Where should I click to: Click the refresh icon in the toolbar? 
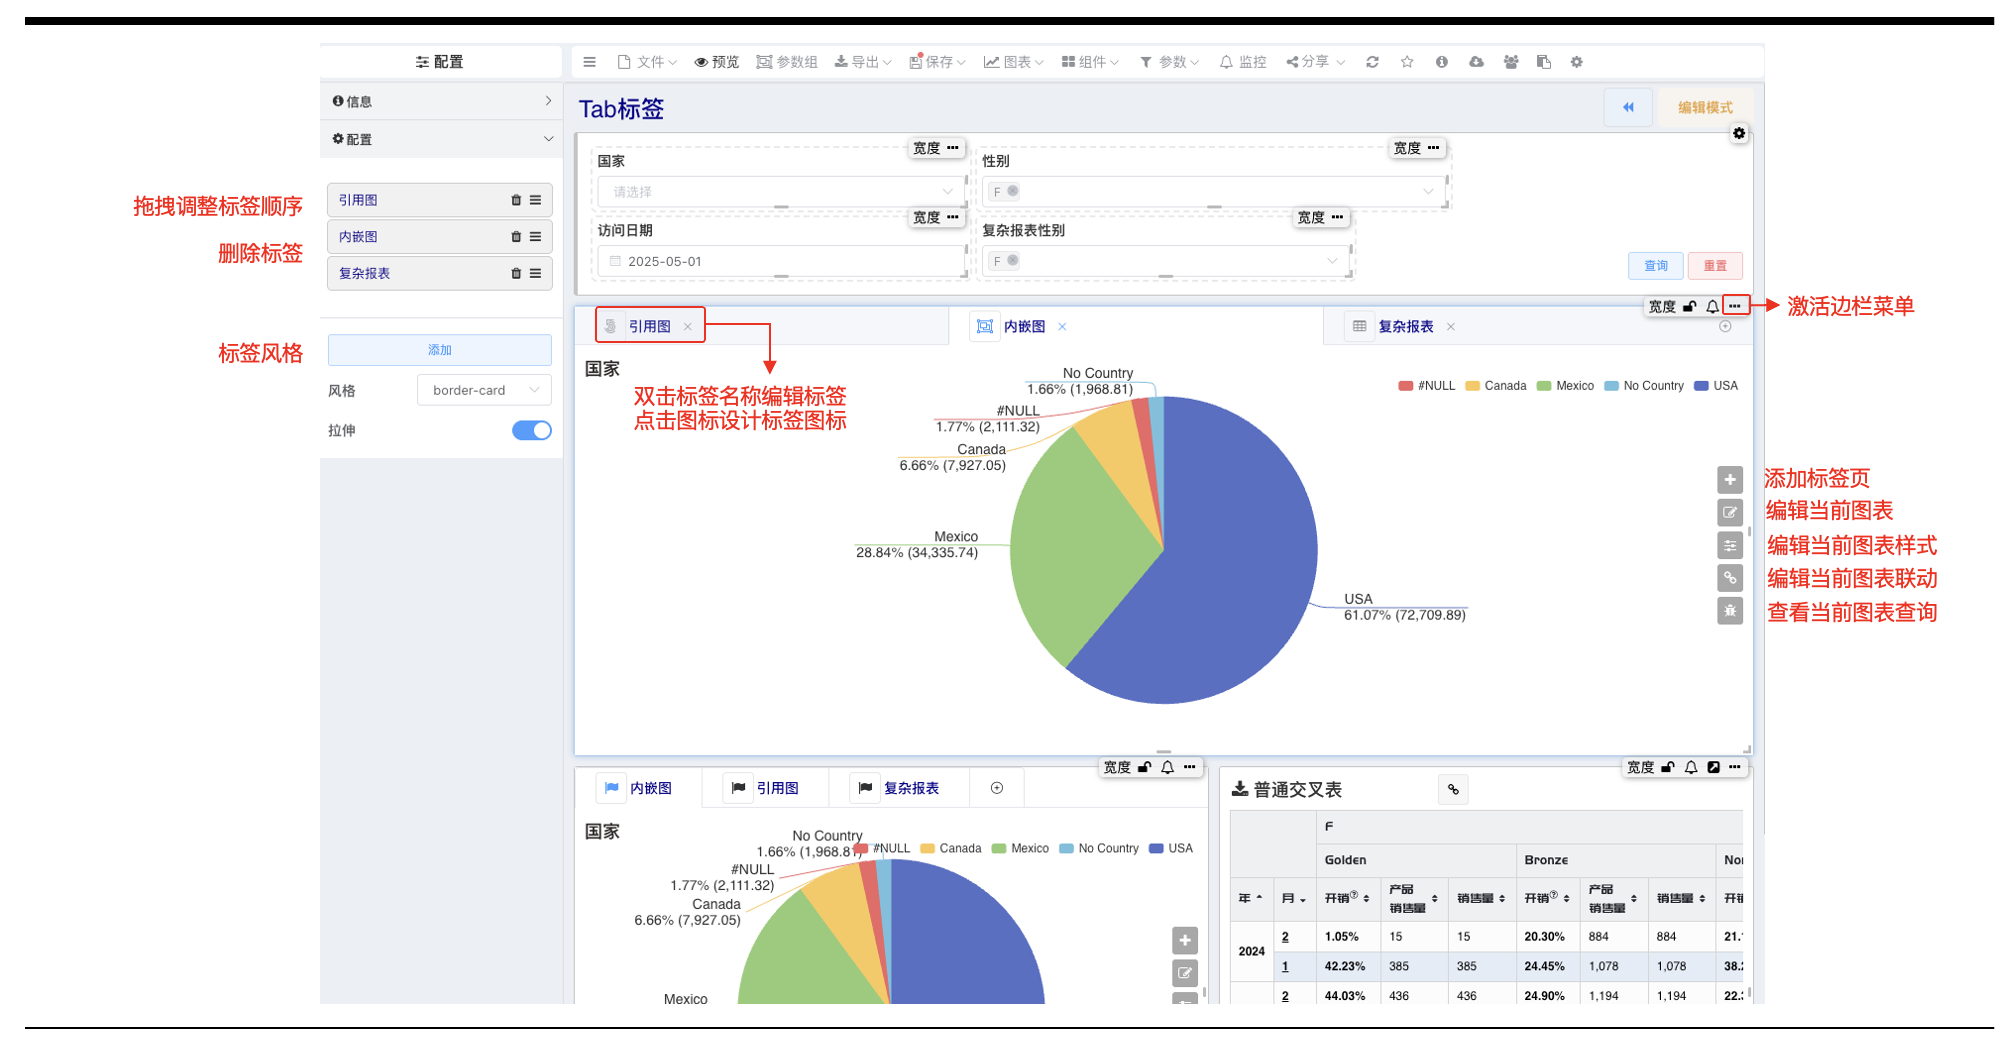pos(1373,62)
